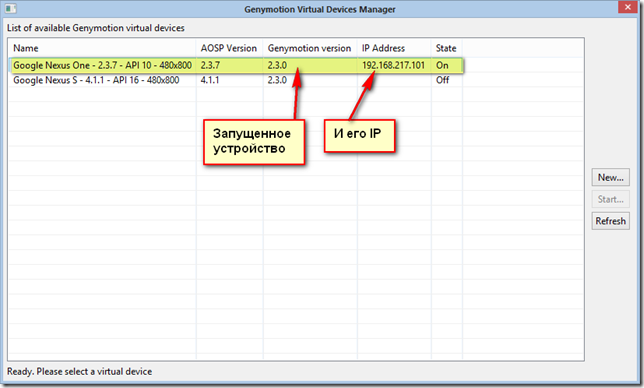Click the New... button

tap(610, 177)
